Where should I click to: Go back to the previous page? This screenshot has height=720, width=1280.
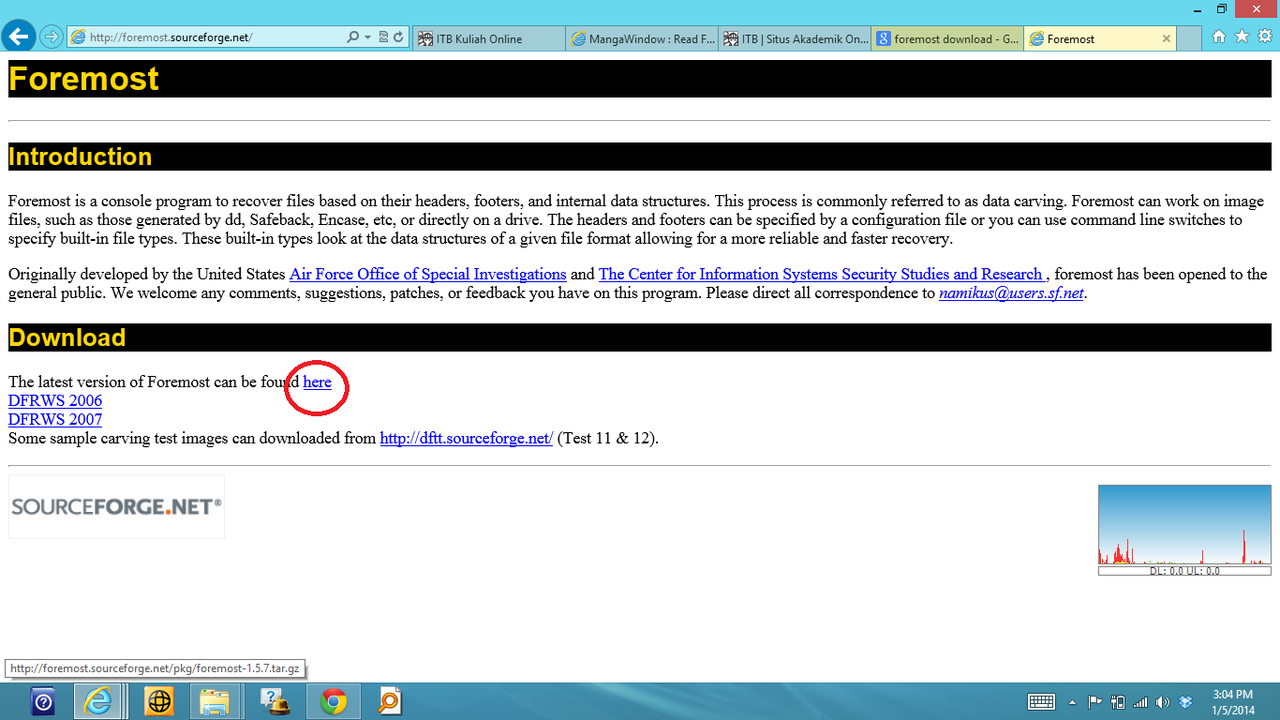17,37
